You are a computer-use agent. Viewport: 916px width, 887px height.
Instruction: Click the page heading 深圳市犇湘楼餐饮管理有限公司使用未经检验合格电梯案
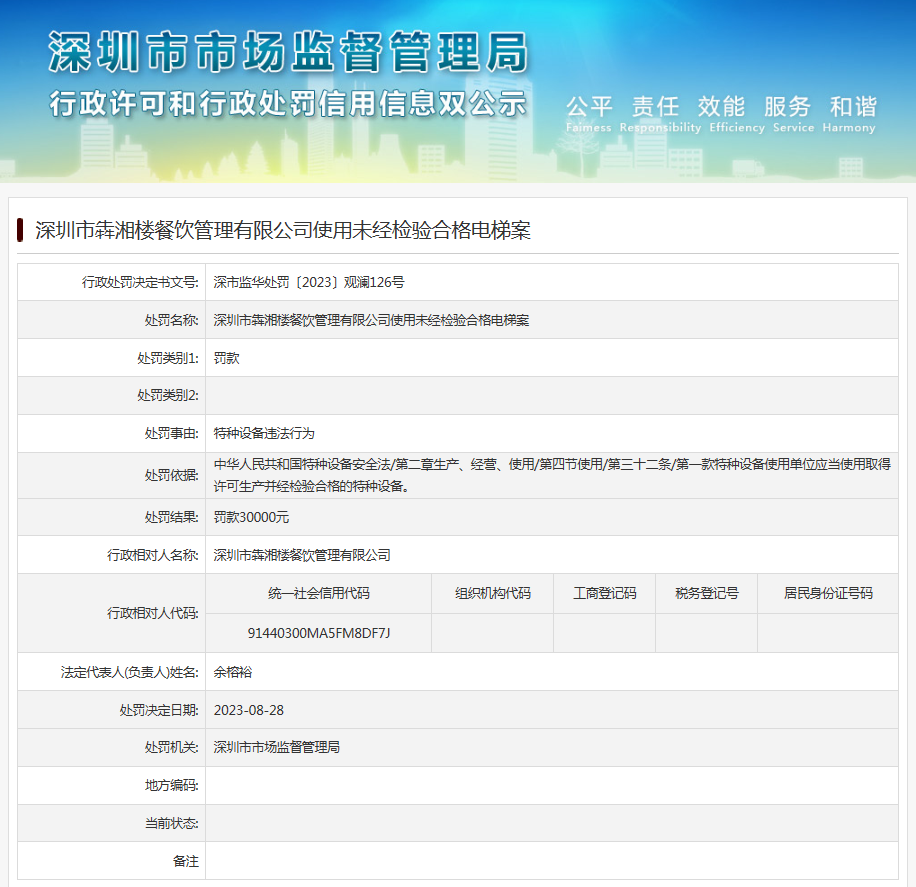(x=283, y=230)
